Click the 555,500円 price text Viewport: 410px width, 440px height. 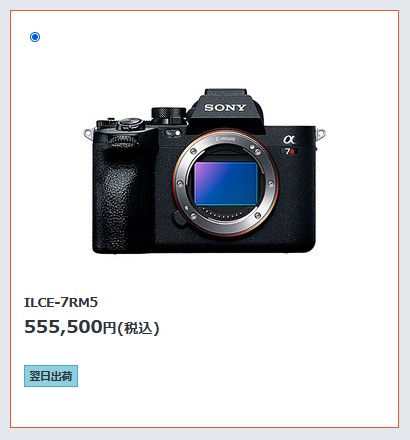70,327
